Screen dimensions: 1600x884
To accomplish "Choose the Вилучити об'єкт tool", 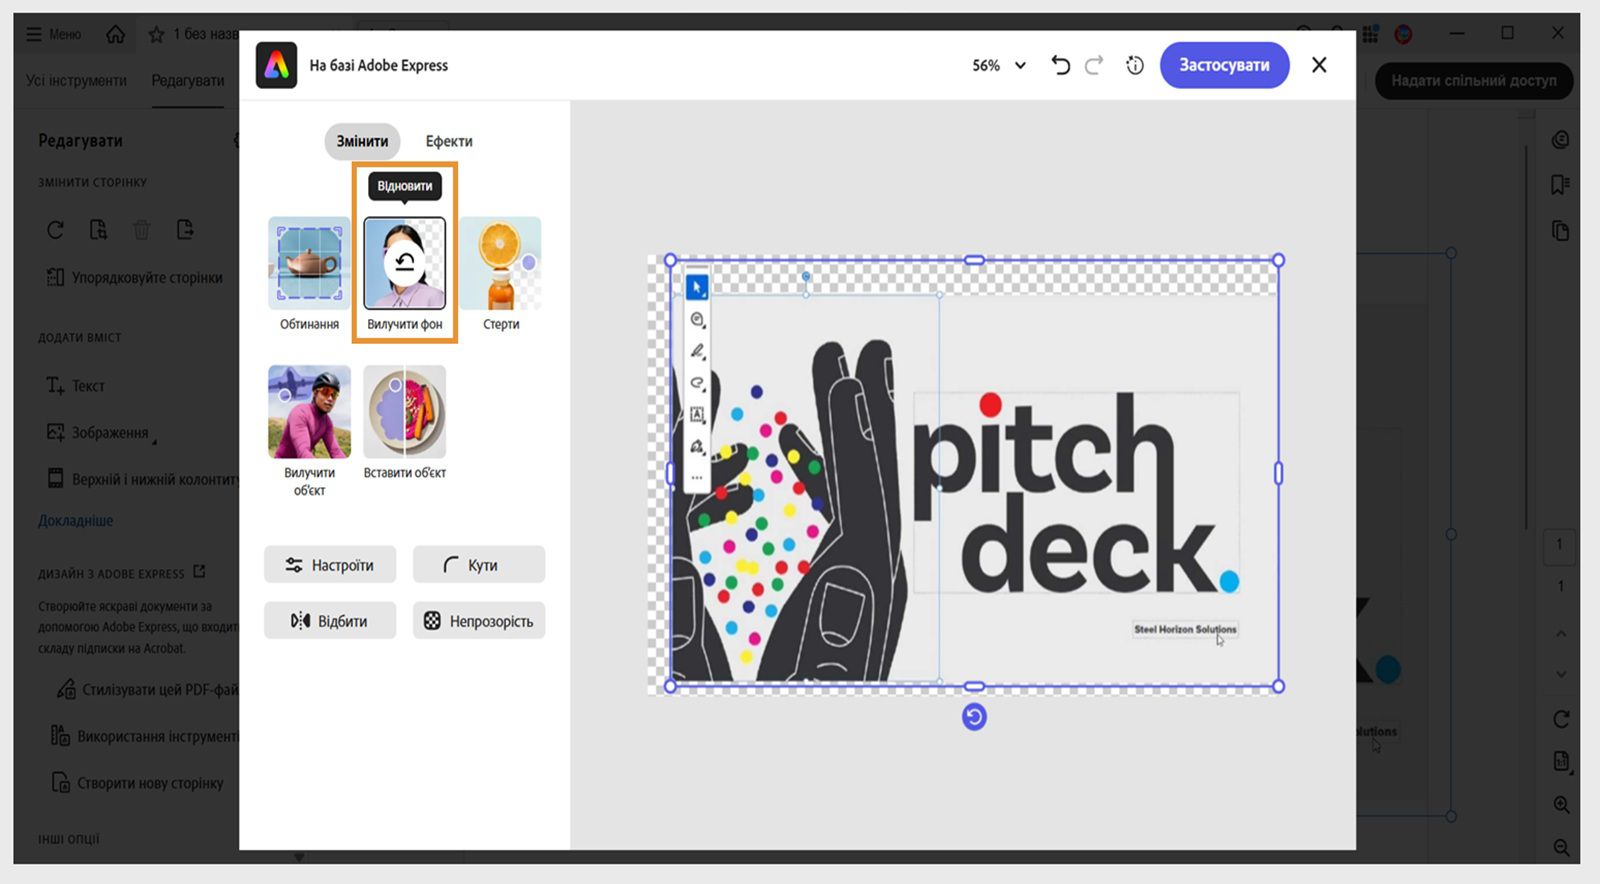I will tap(309, 411).
